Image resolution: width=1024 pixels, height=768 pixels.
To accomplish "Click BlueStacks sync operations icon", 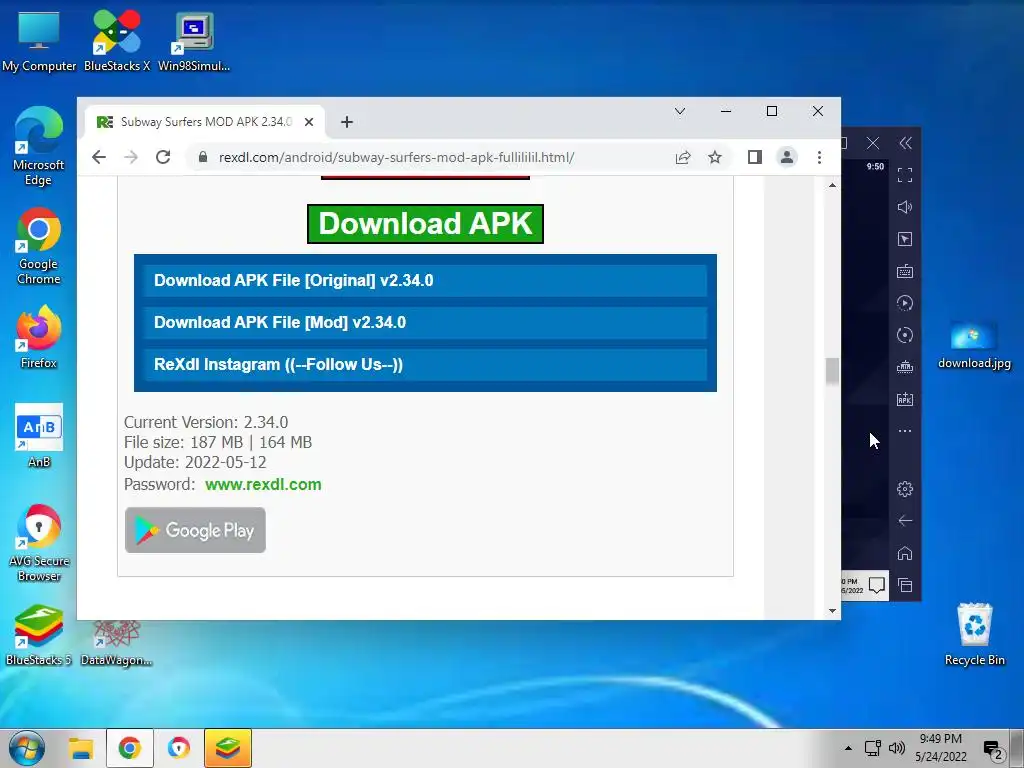I will coord(905,335).
